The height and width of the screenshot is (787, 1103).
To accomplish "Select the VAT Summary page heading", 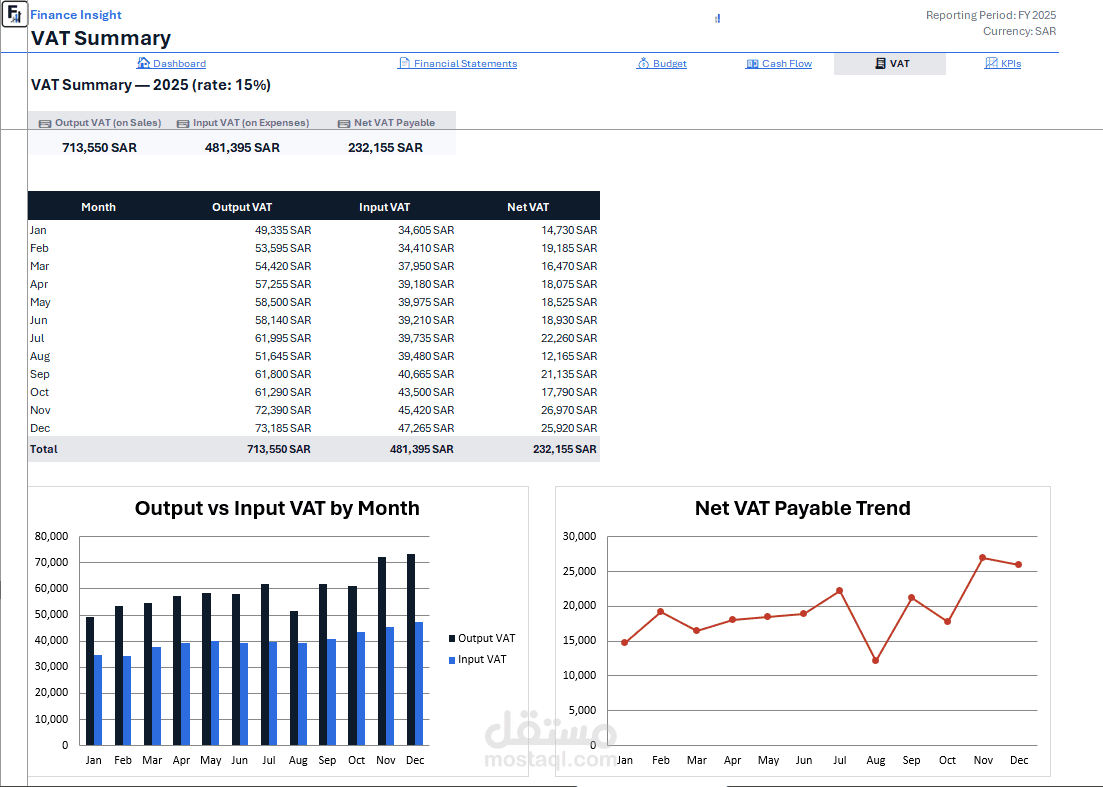I will click(101, 38).
